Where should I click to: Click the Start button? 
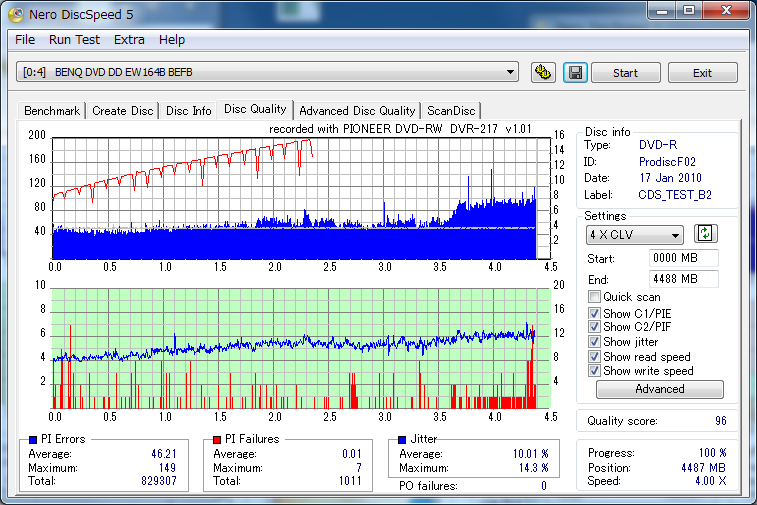(x=626, y=73)
